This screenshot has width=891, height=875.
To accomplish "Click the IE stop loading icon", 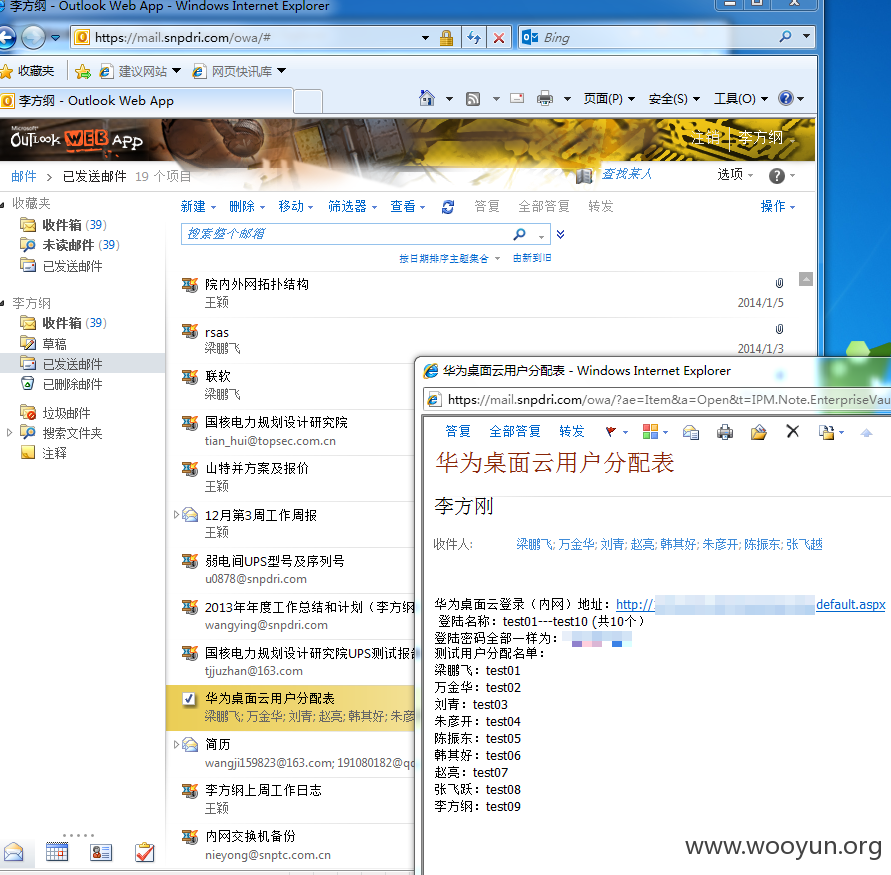I will click(498, 38).
